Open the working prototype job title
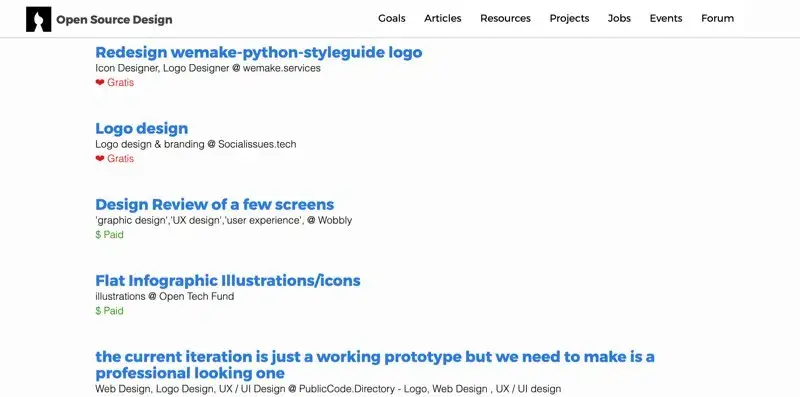This screenshot has height=397, width=800. pos(375,364)
